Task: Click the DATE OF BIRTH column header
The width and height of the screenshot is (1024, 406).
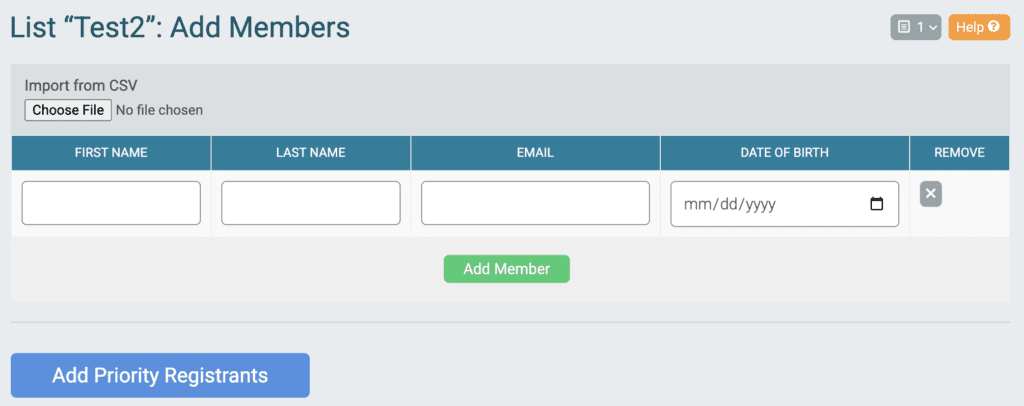Action: point(784,153)
